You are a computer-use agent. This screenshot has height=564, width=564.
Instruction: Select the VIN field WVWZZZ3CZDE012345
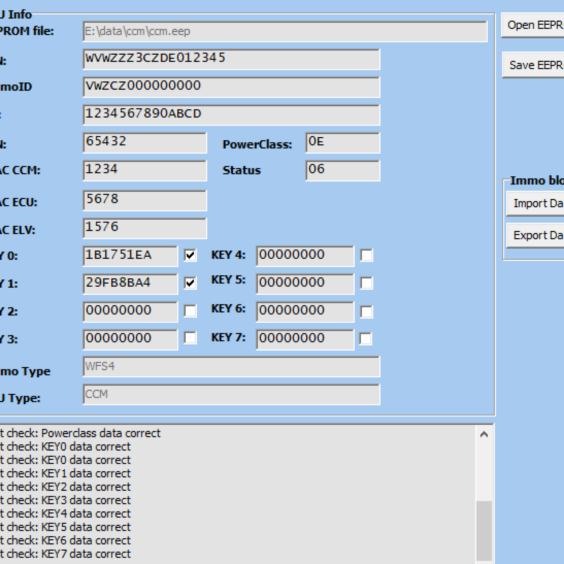pos(231,59)
